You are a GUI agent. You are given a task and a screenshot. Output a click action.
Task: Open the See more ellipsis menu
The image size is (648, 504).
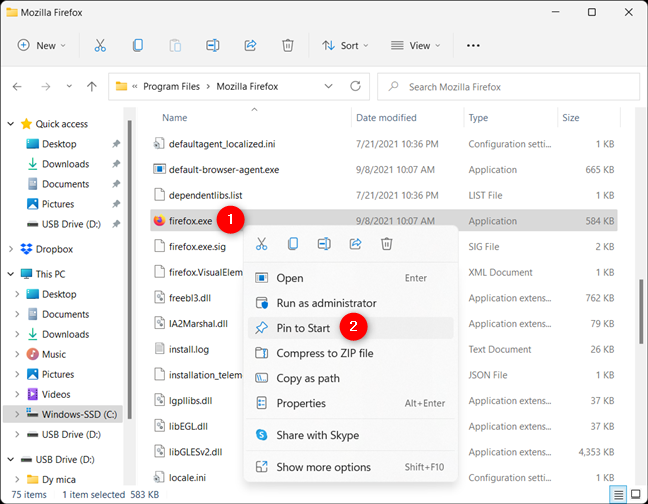click(x=473, y=45)
